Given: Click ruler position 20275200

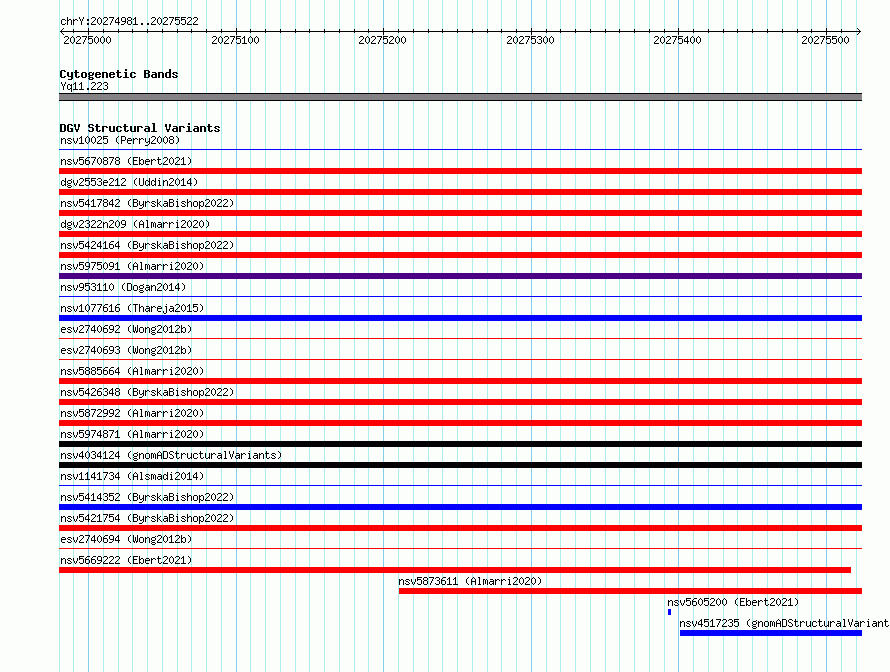Looking at the screenshot, I should [x=383, y=40].
